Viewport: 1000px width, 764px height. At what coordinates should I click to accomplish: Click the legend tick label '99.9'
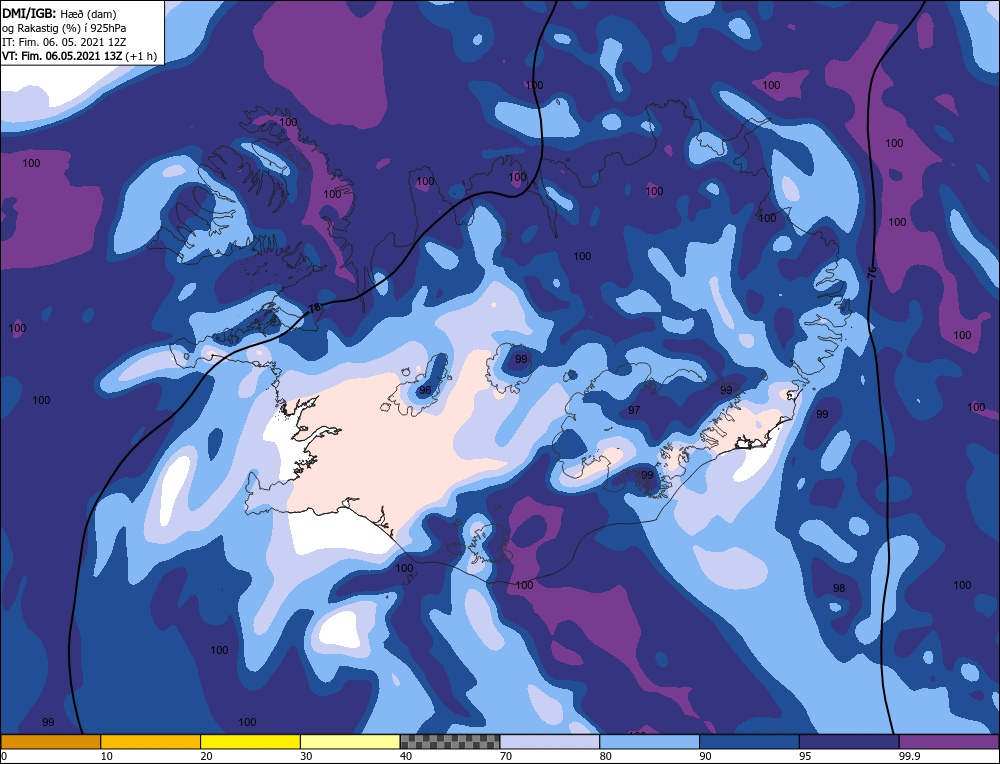pos(909,756)
